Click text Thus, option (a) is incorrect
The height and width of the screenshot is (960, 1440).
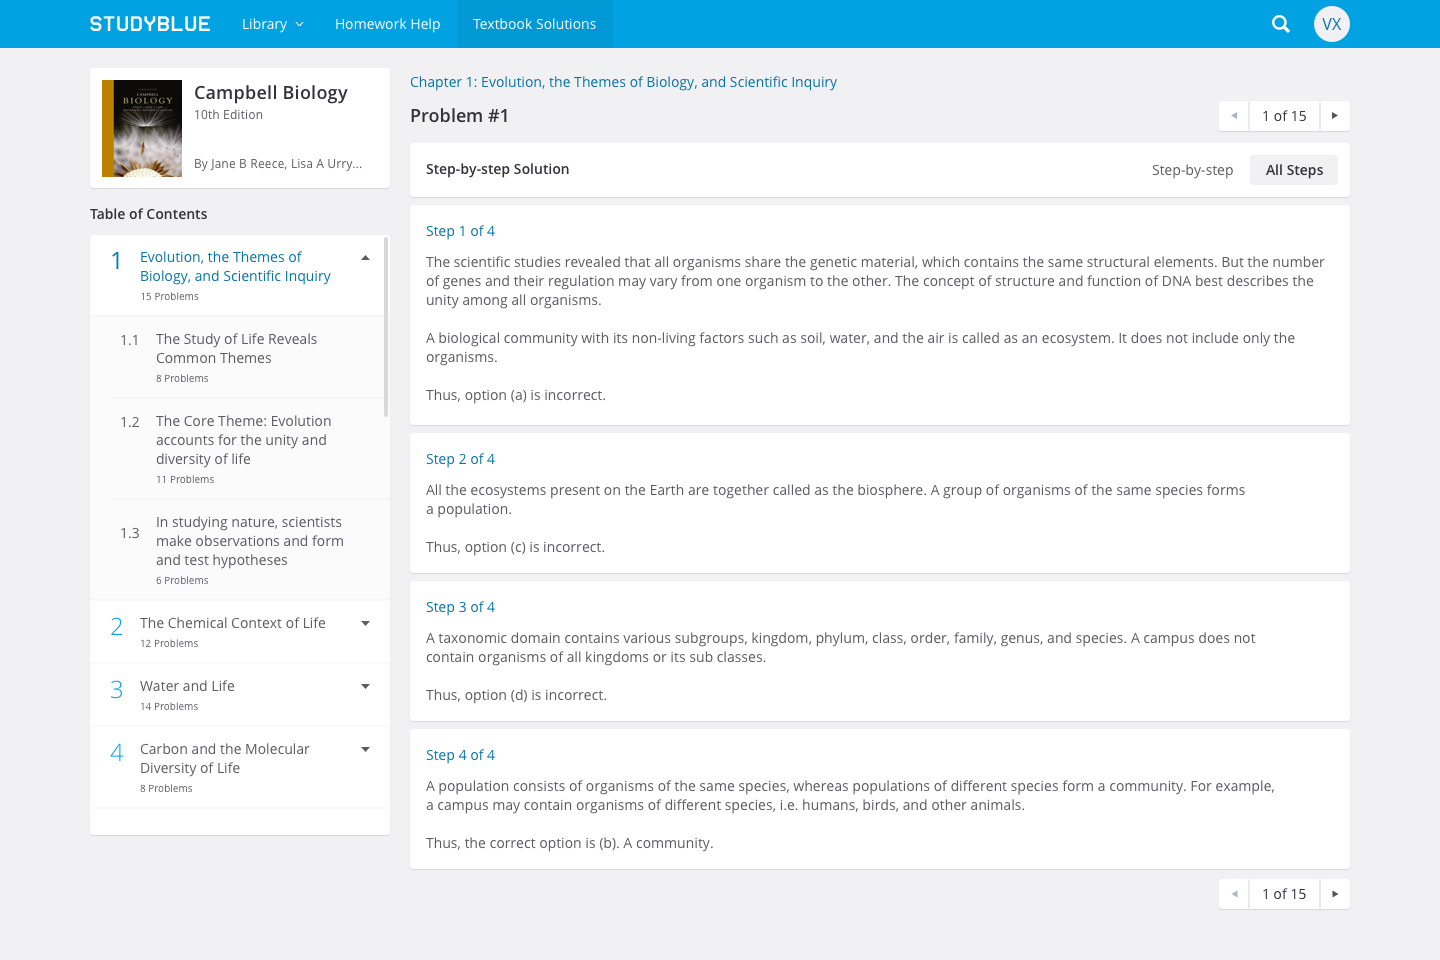pos(516,395)
